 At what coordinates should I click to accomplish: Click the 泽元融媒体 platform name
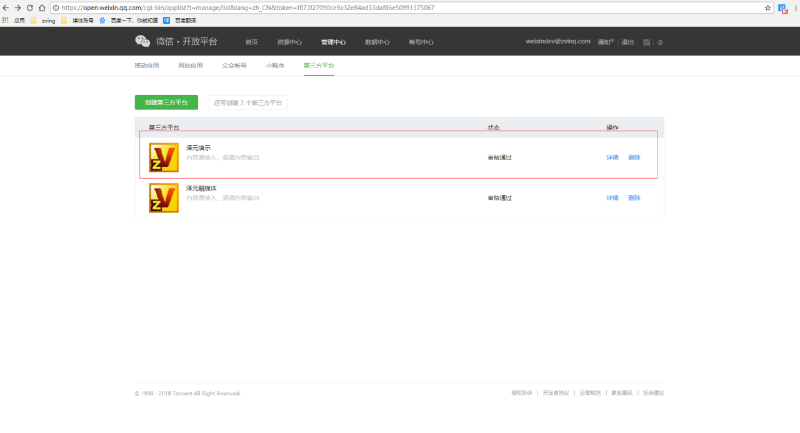click(x=201, y=188)
